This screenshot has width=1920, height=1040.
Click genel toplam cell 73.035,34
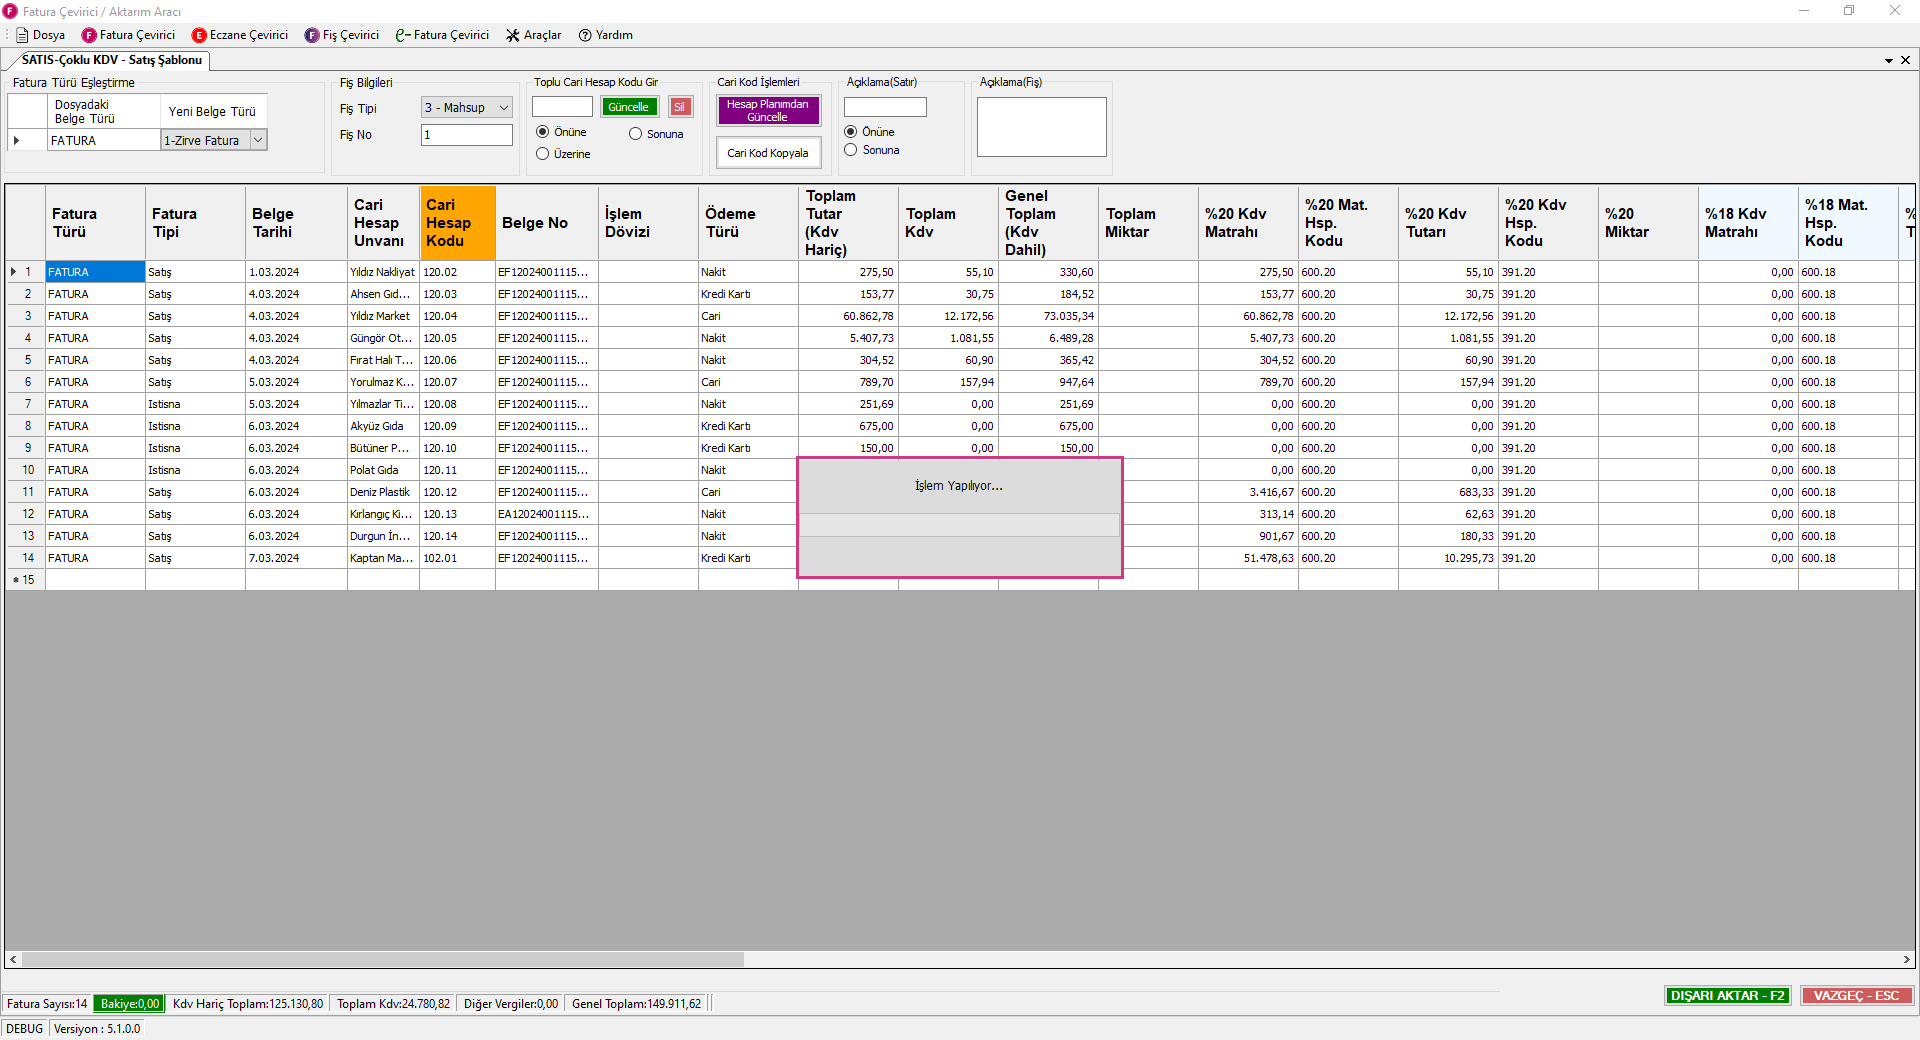pos(1048,316)
